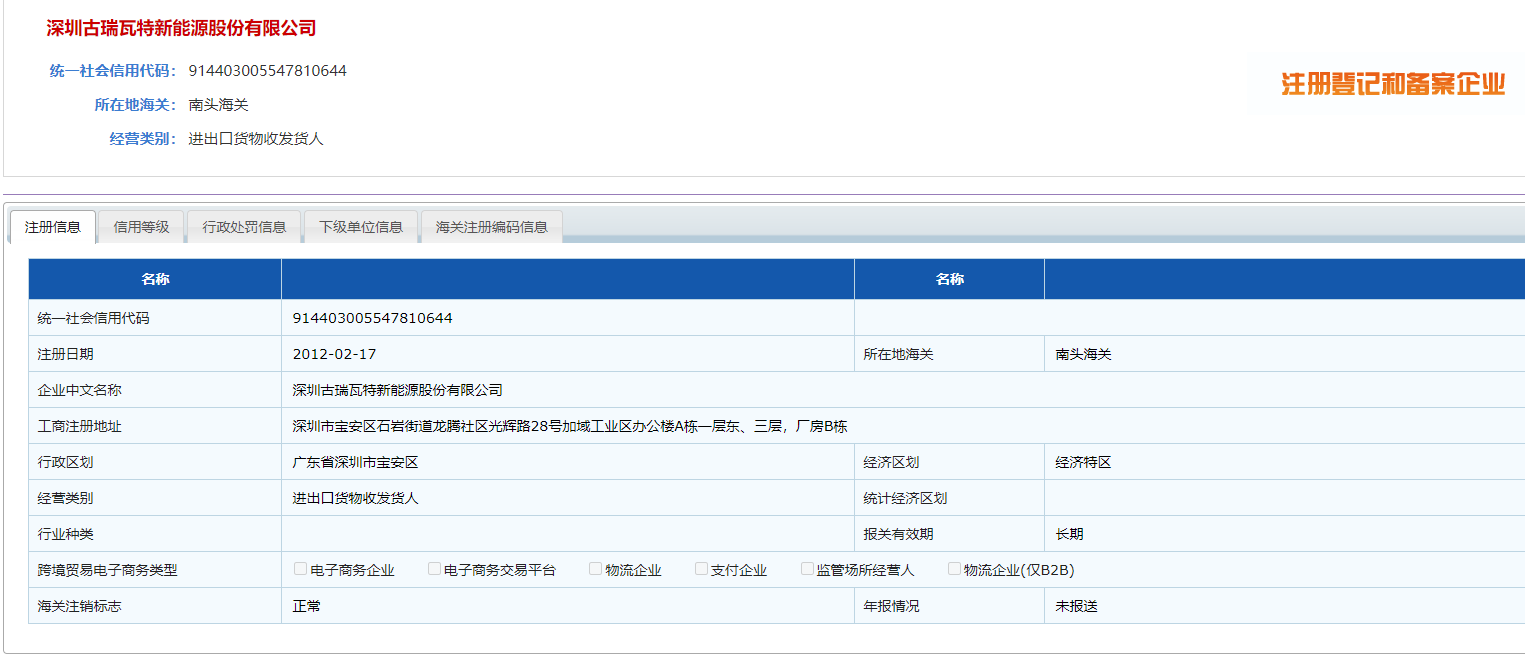1525x662 pixels.
Task: Select credit code value in header area
Action: pos(268,71)
